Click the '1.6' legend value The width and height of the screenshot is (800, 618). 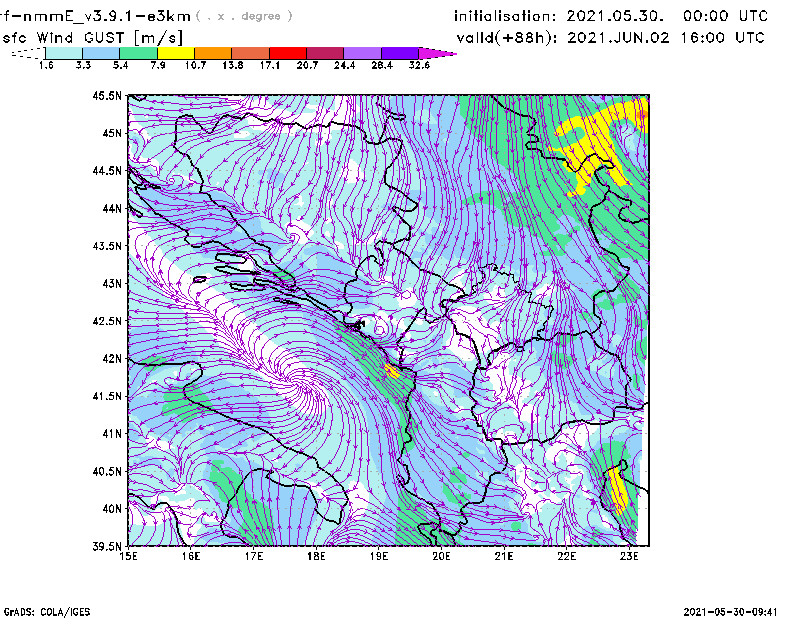tap(46, 65)
